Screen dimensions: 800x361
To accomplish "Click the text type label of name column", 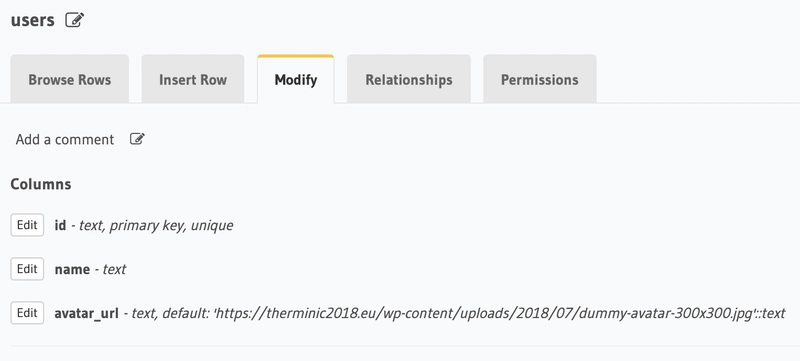I will coord(114,269).
